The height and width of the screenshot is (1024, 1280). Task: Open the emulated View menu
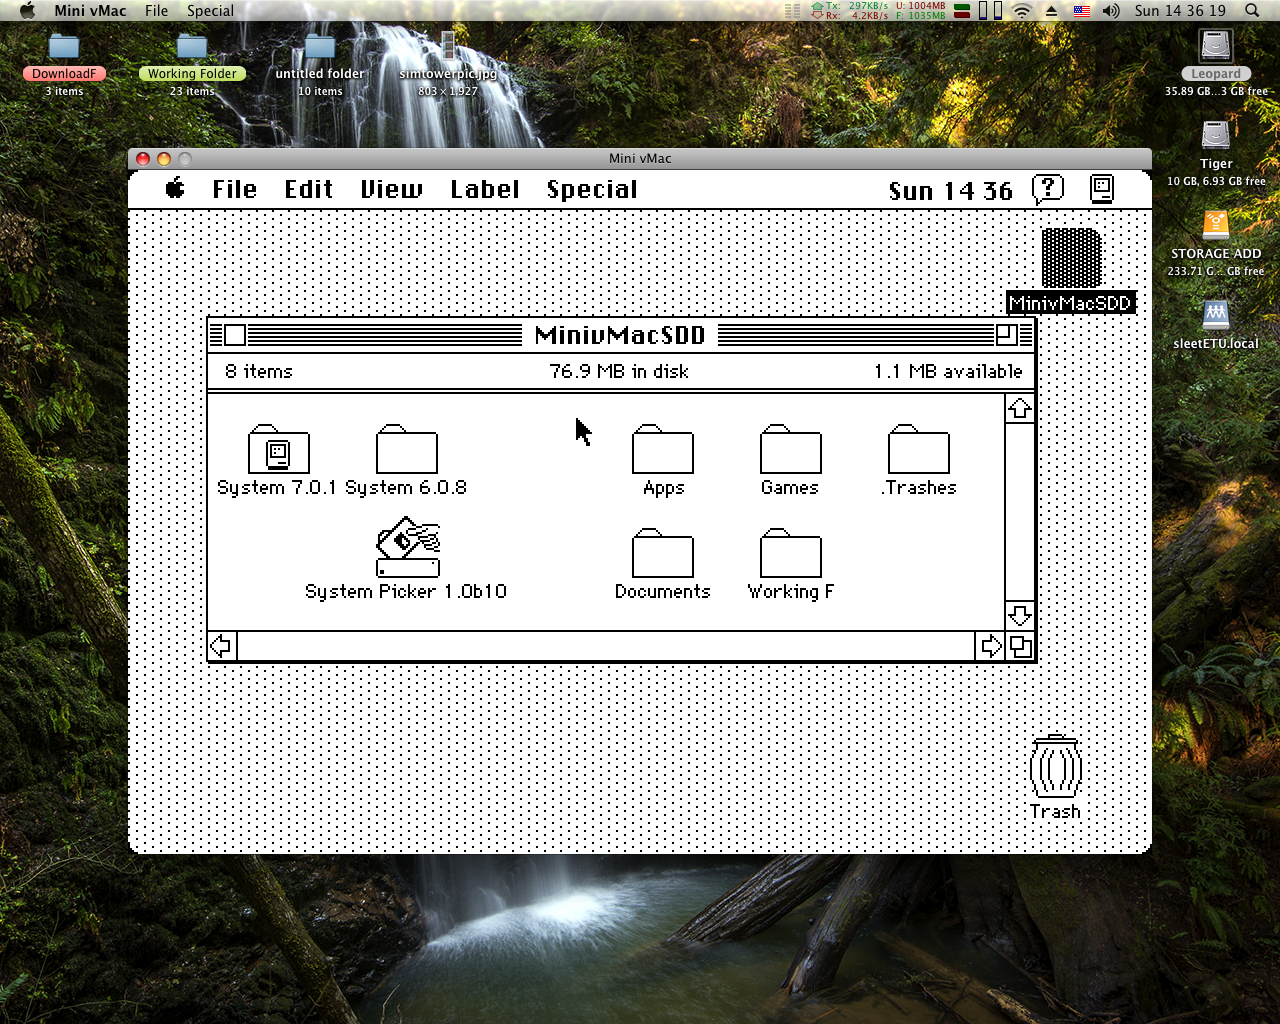392,189
